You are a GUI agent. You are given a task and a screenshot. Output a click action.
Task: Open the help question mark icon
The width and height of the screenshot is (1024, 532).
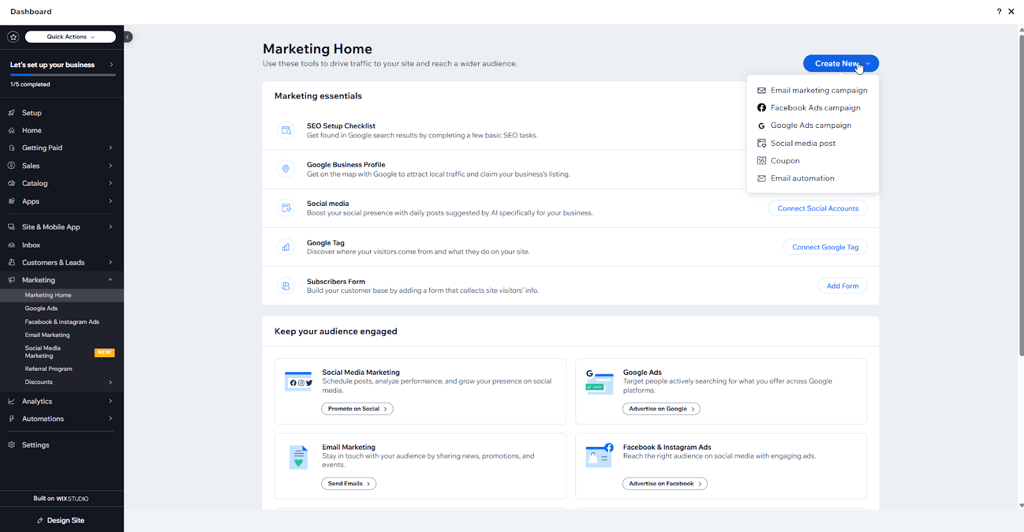[x=999, y=11]
